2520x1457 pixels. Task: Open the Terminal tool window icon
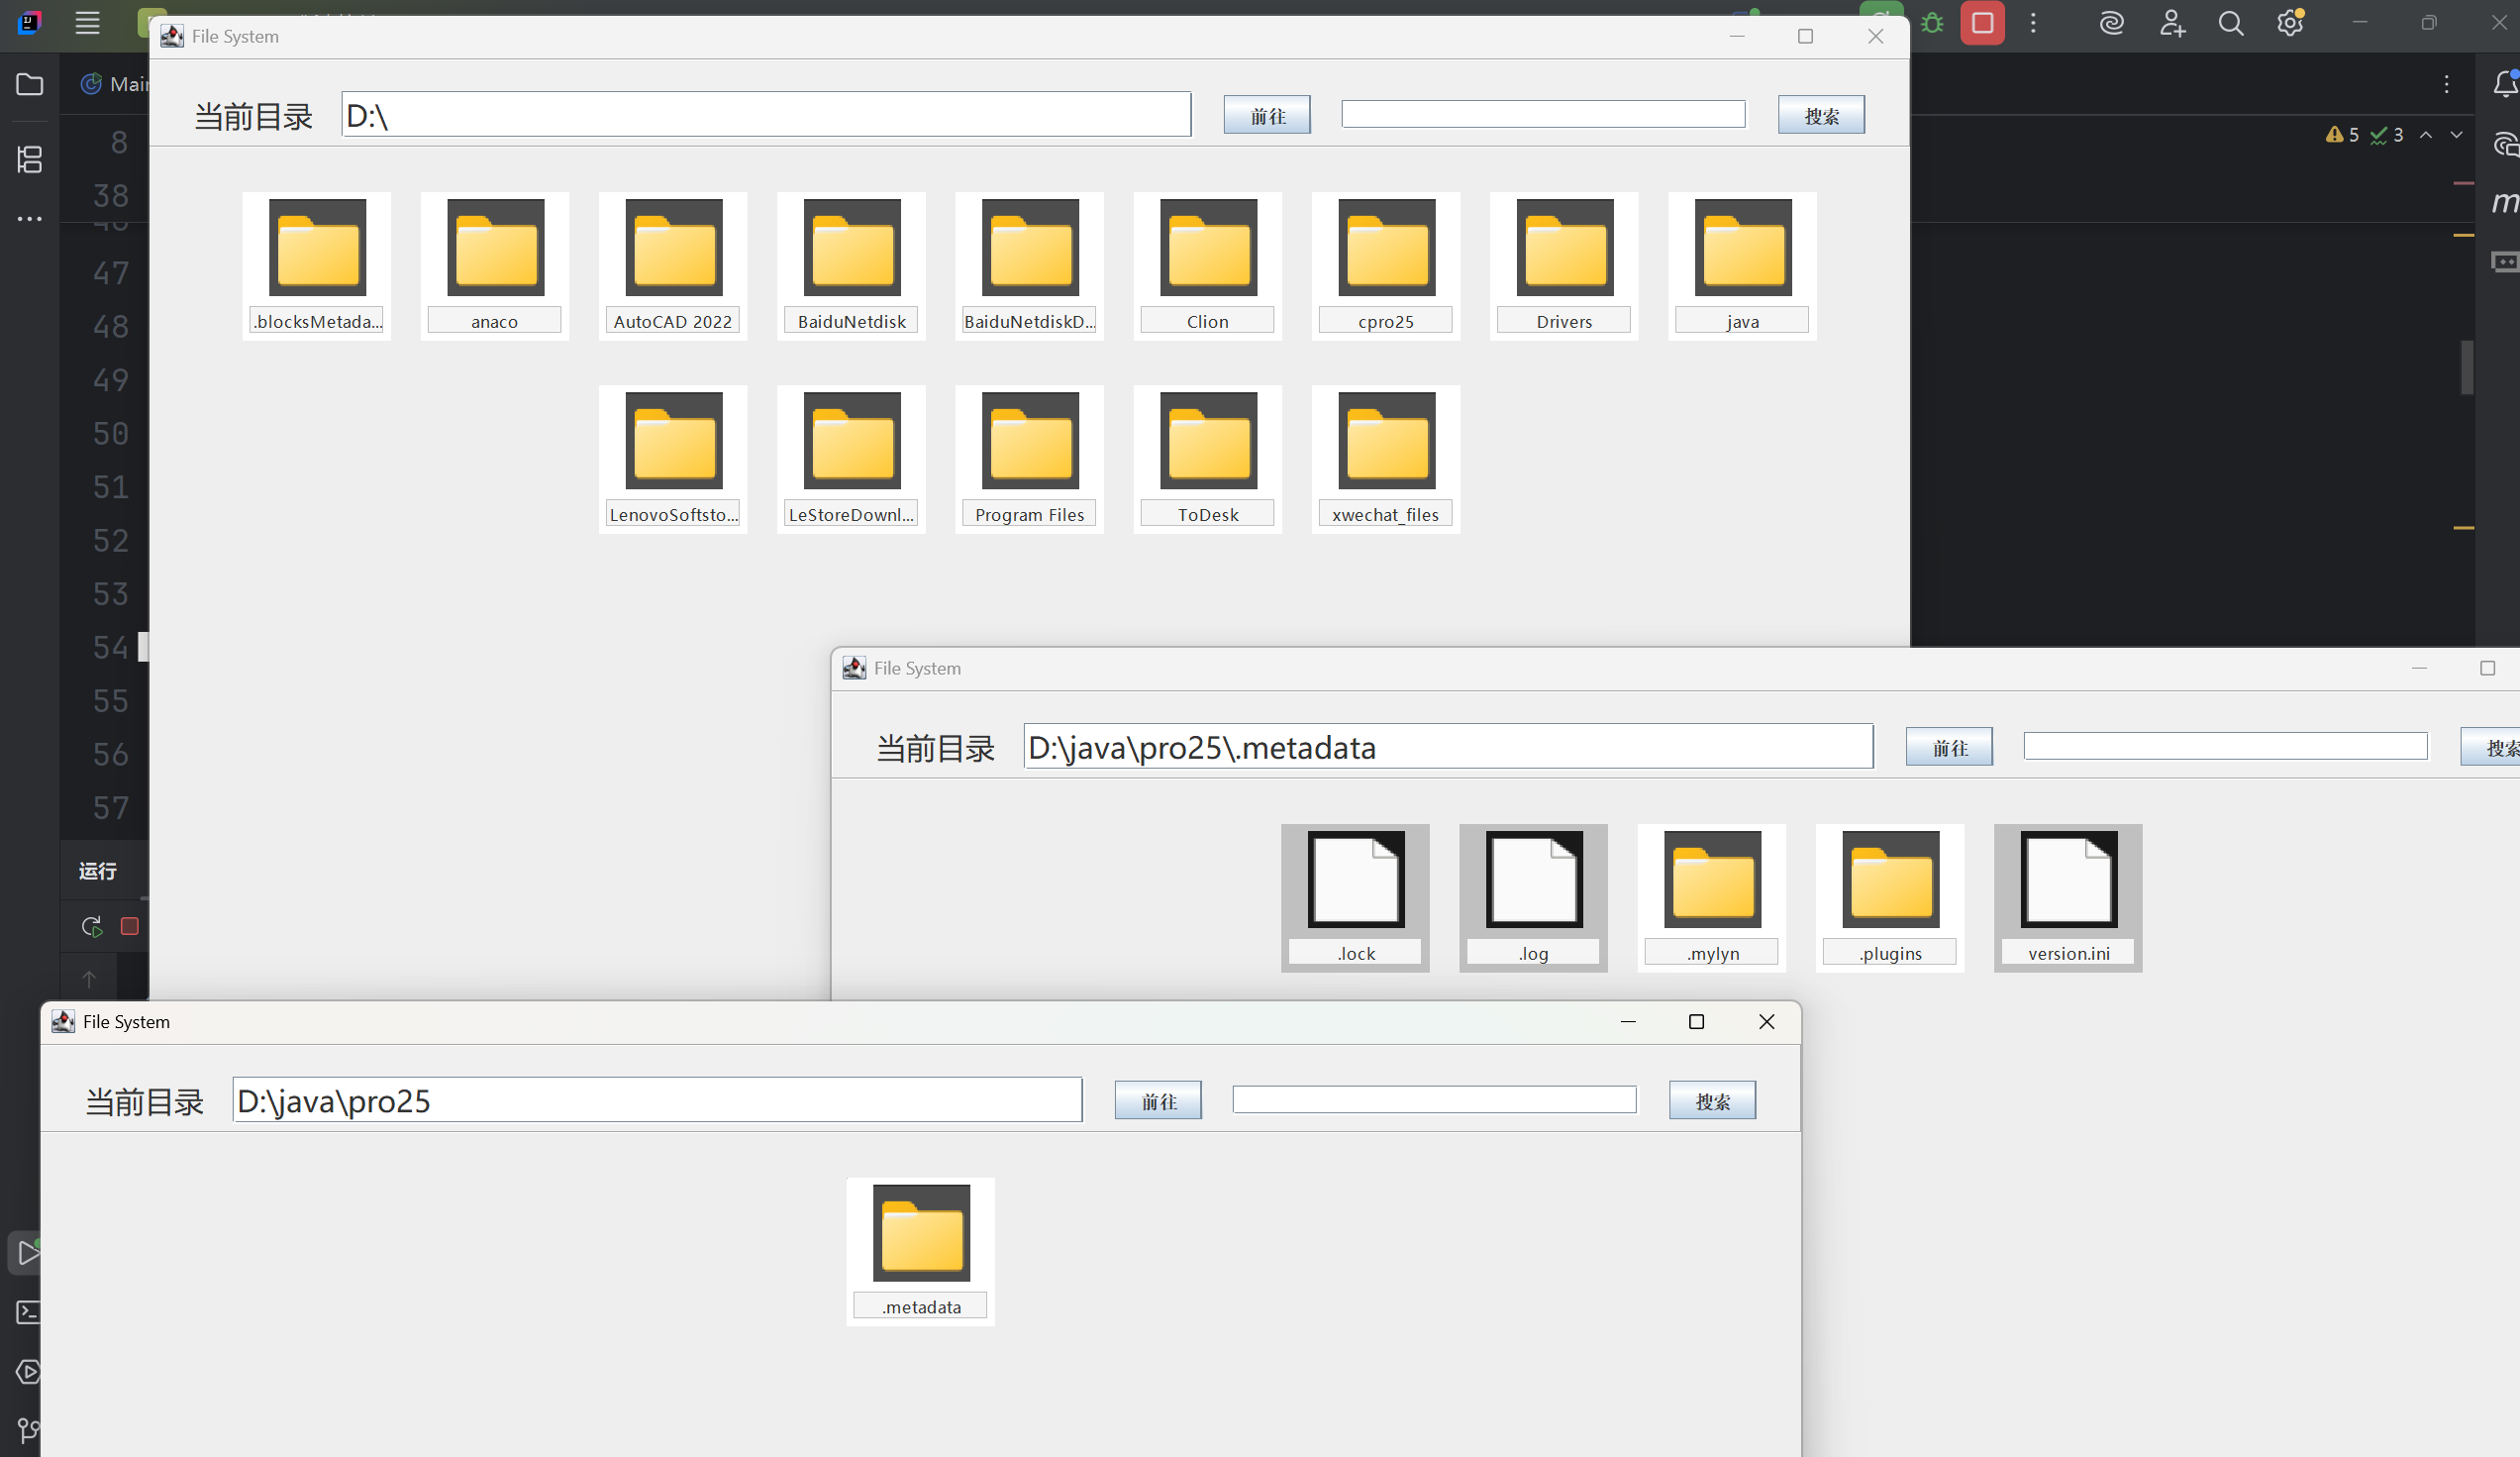click(x=29, y=1312)
